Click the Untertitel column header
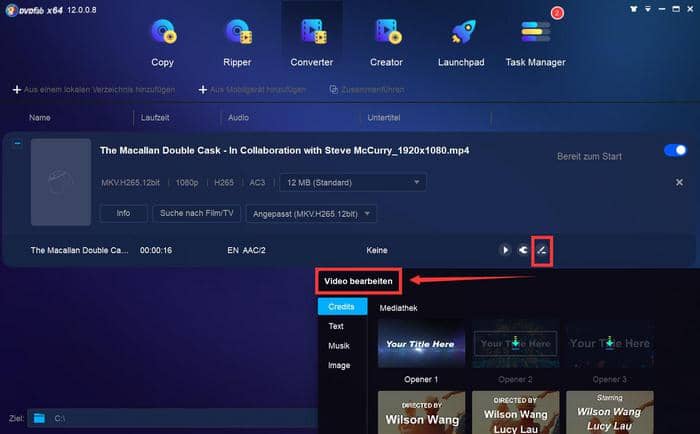This screenshot has height=434, width=700. (384, 118)
